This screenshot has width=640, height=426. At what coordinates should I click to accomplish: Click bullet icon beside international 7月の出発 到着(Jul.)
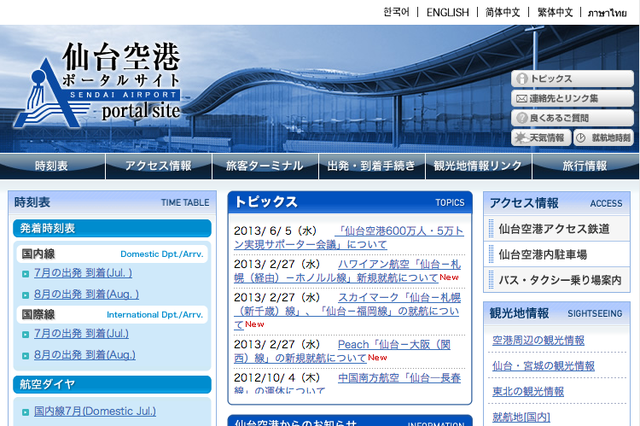[25, 335]
